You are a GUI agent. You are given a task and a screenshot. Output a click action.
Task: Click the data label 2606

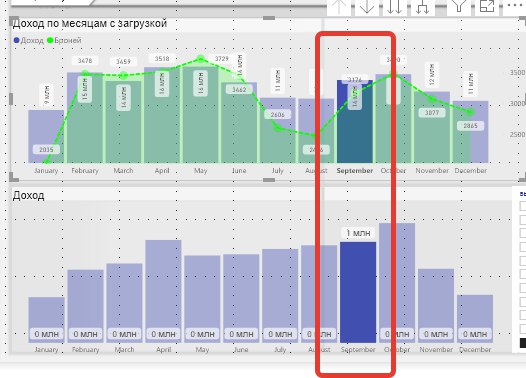click(x=277, y=115)
